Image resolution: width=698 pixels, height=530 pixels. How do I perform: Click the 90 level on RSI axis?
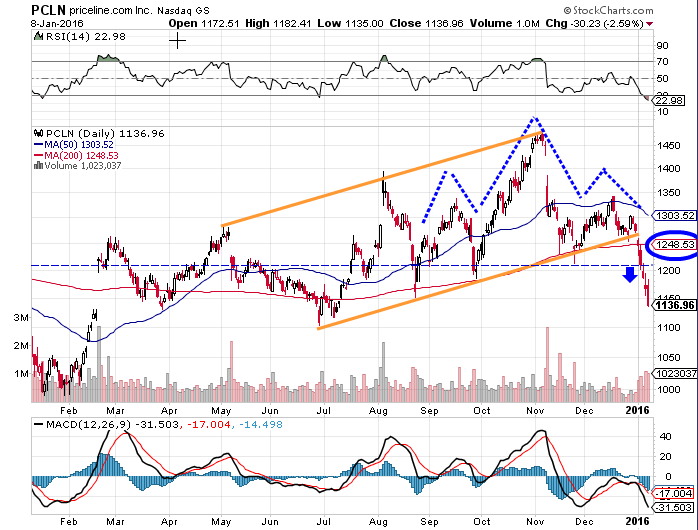click(662, 45)
